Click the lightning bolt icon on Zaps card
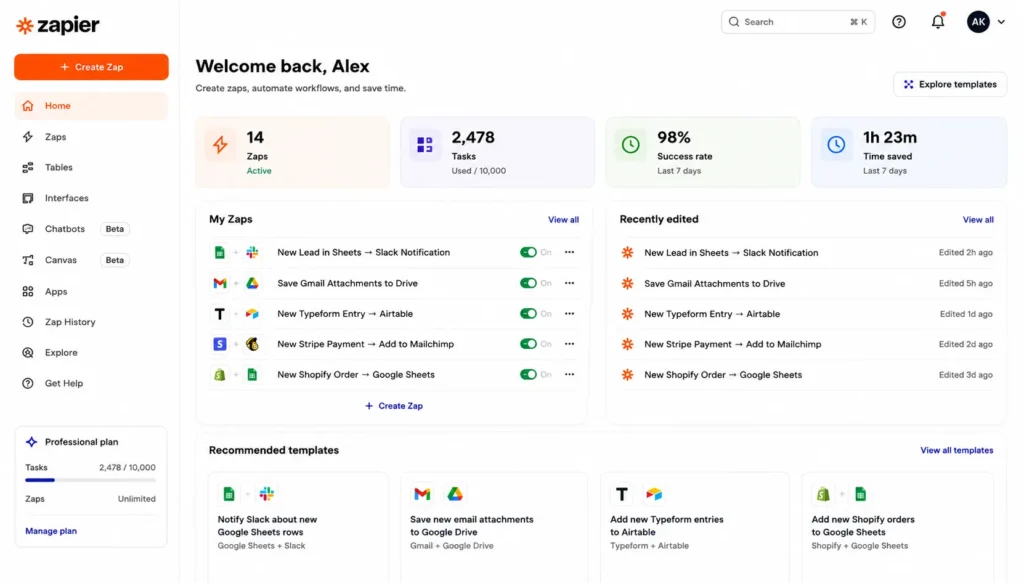1024x583 pixels. tap(220, 144)
